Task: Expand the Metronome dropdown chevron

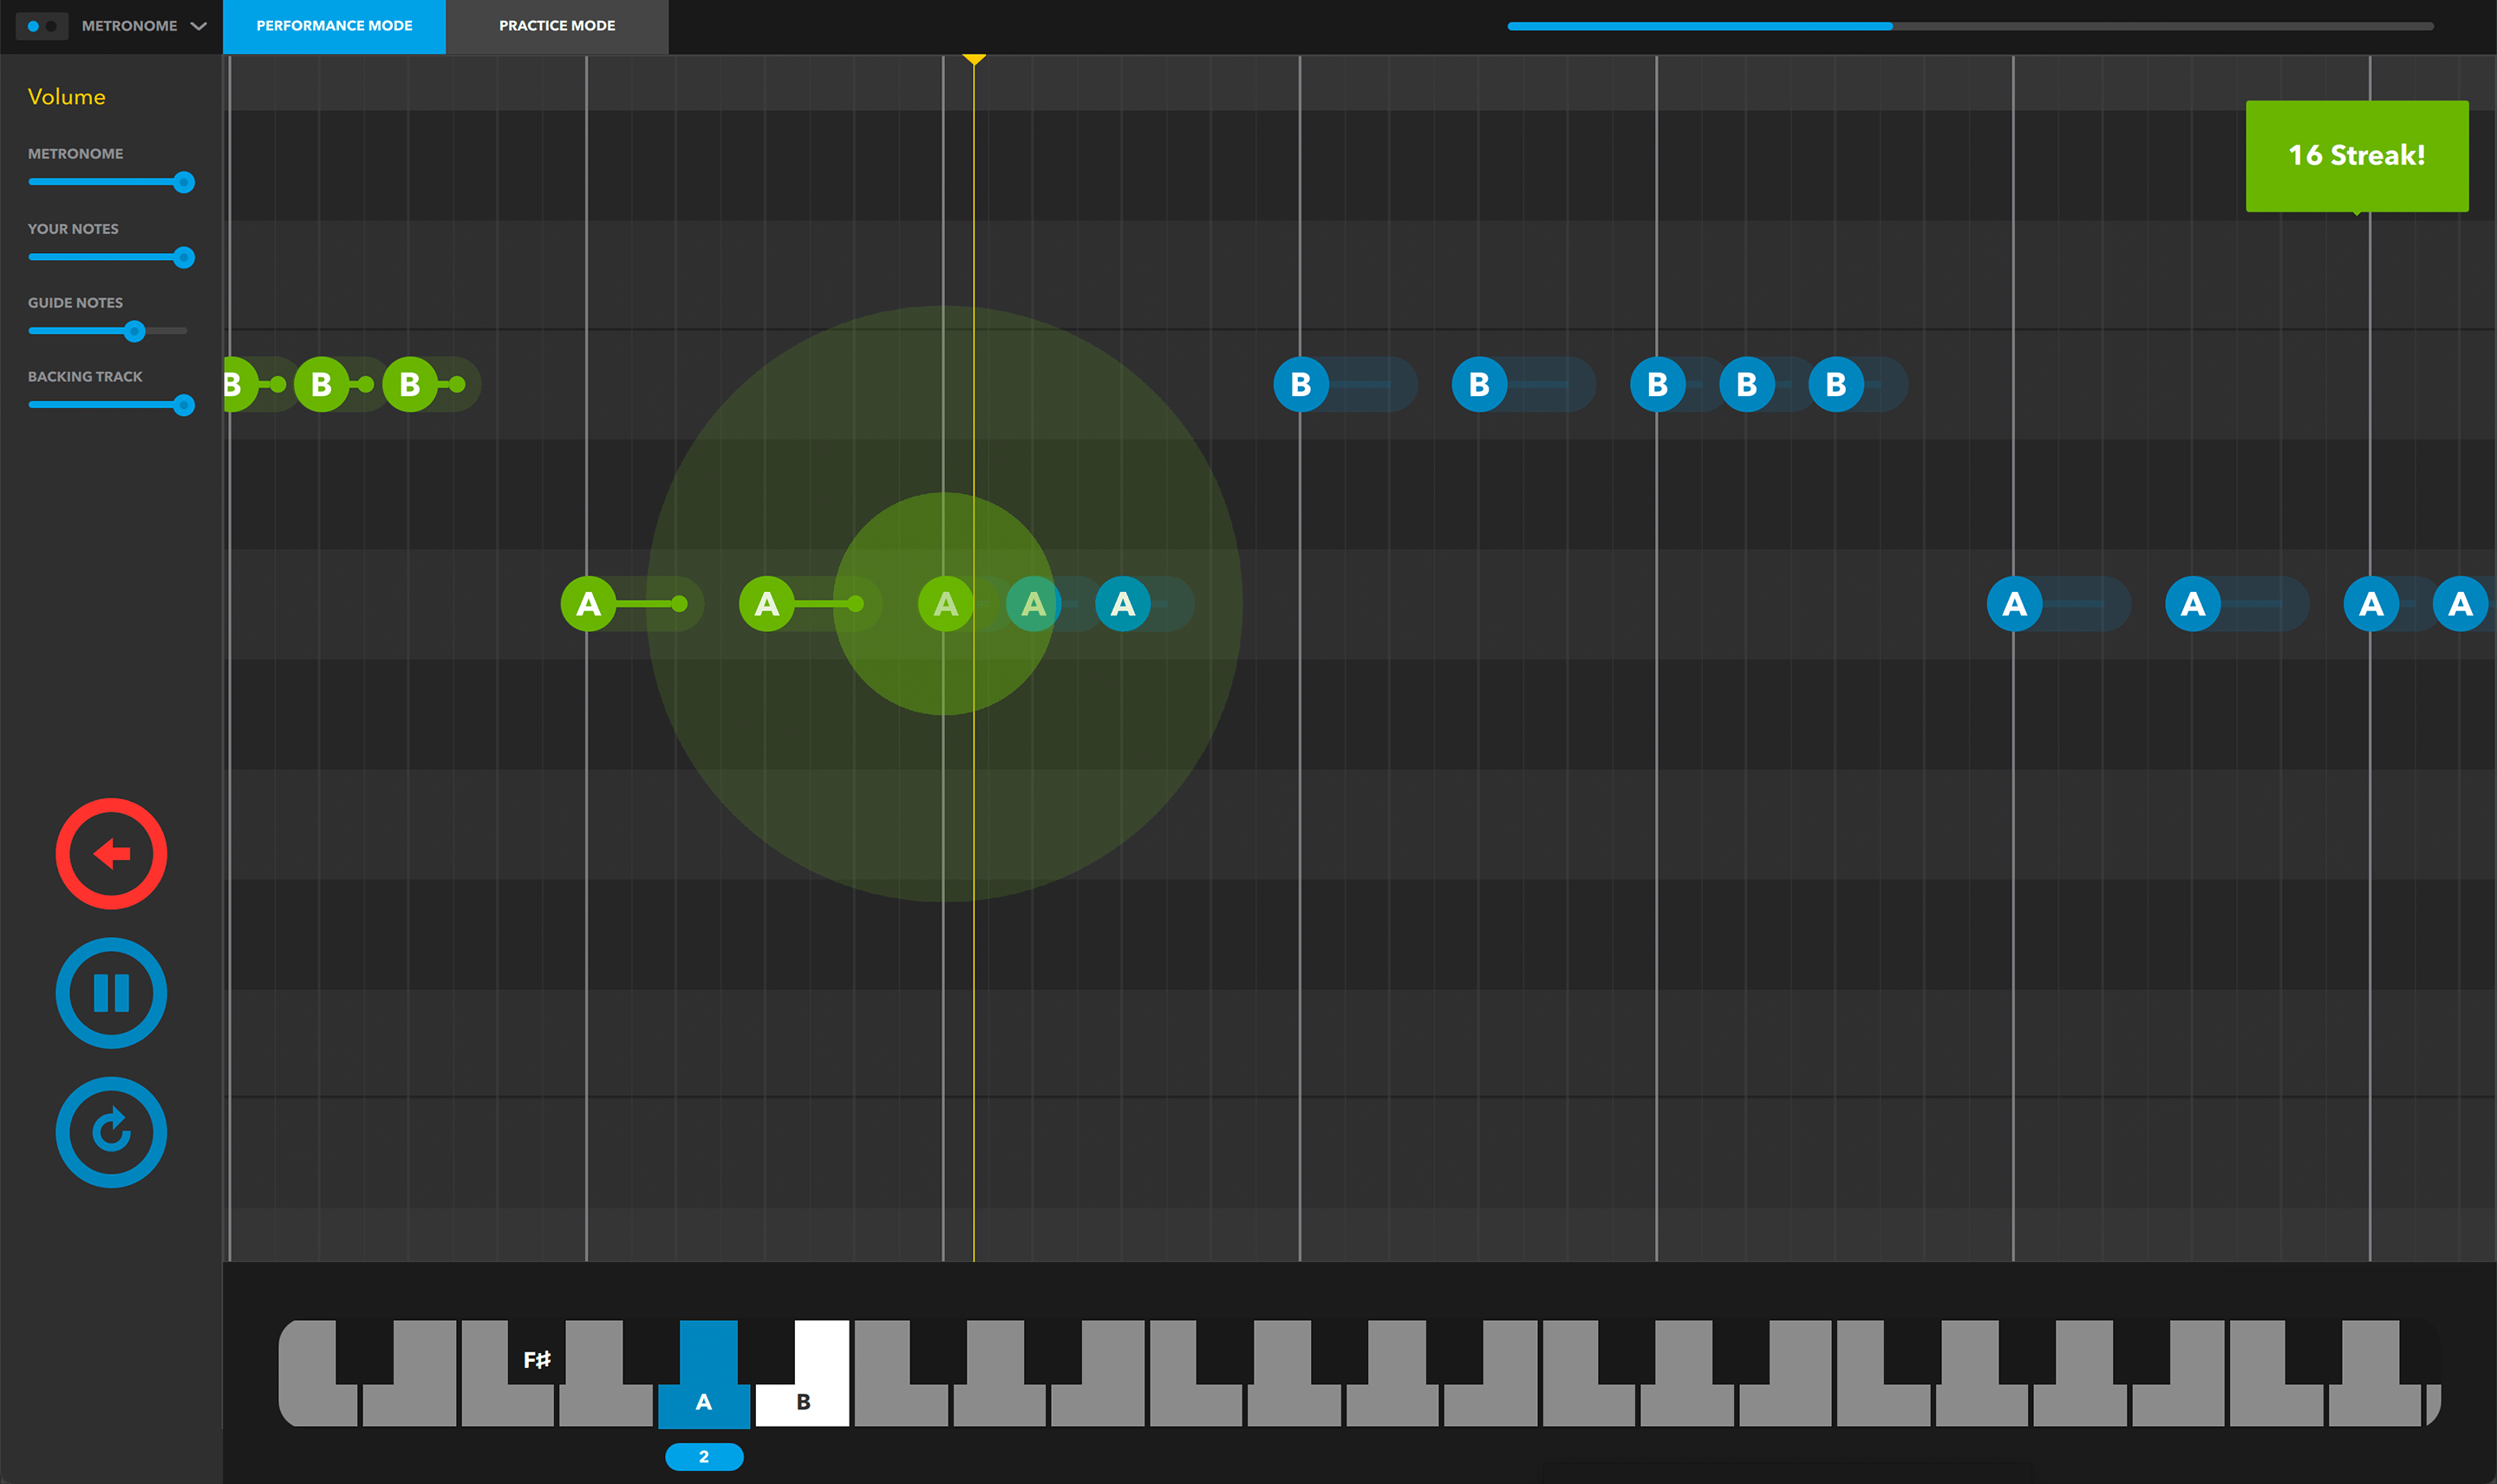Action: [198, 26]
